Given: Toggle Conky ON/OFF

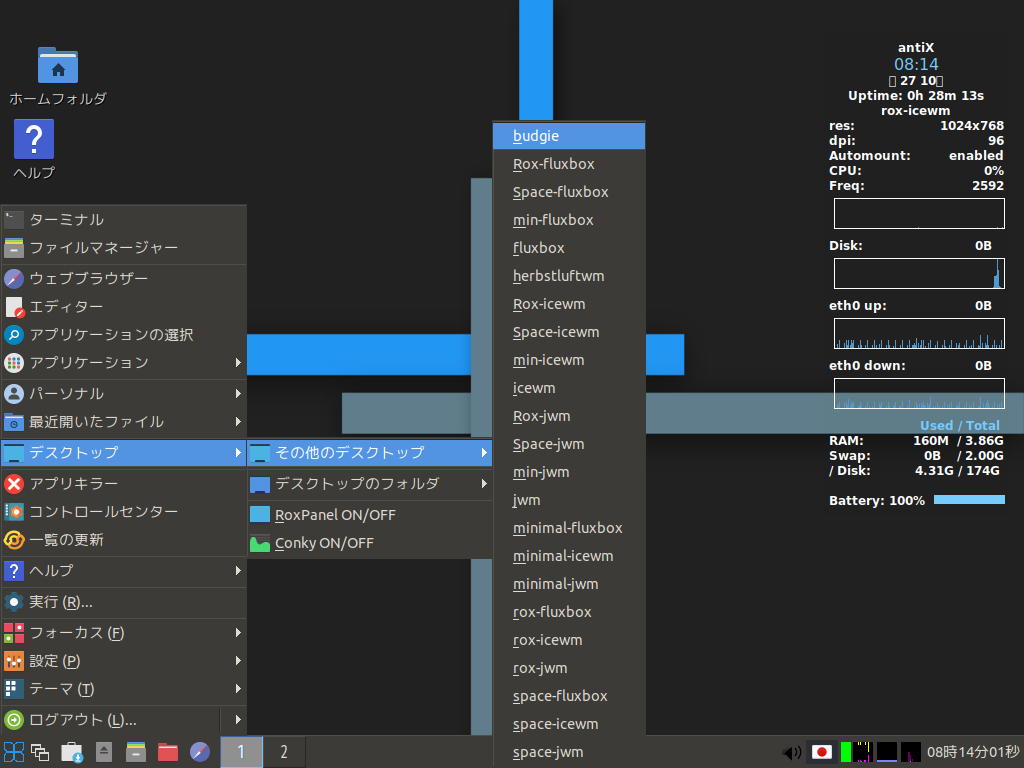Looking at the screenshot, I should pos(370,543).
